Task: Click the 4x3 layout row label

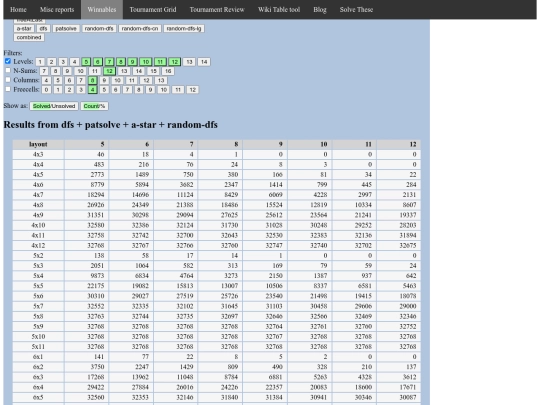Action: click(38, 154)
